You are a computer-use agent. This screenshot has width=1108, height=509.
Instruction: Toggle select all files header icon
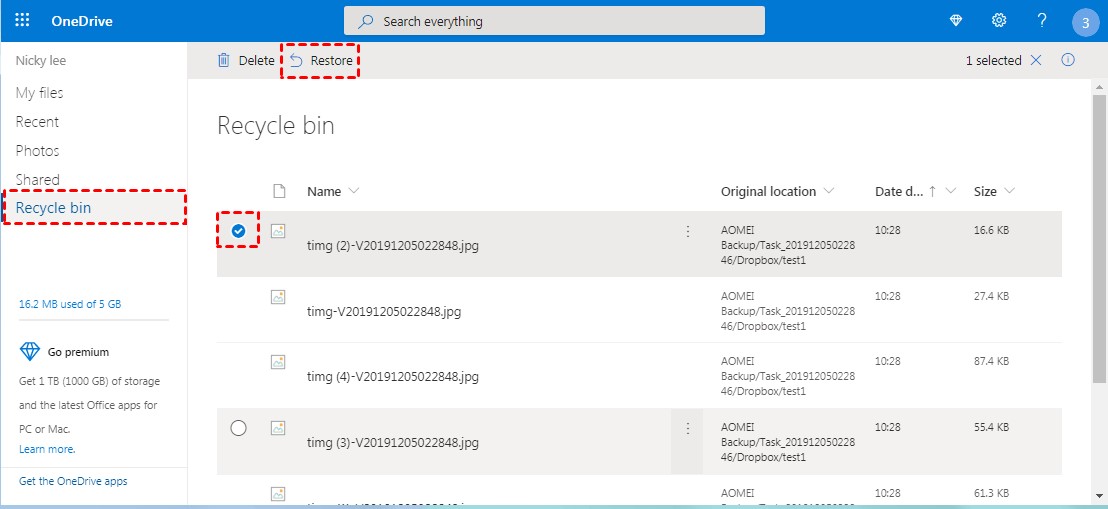pyautogui.click(x=279, y=192)
